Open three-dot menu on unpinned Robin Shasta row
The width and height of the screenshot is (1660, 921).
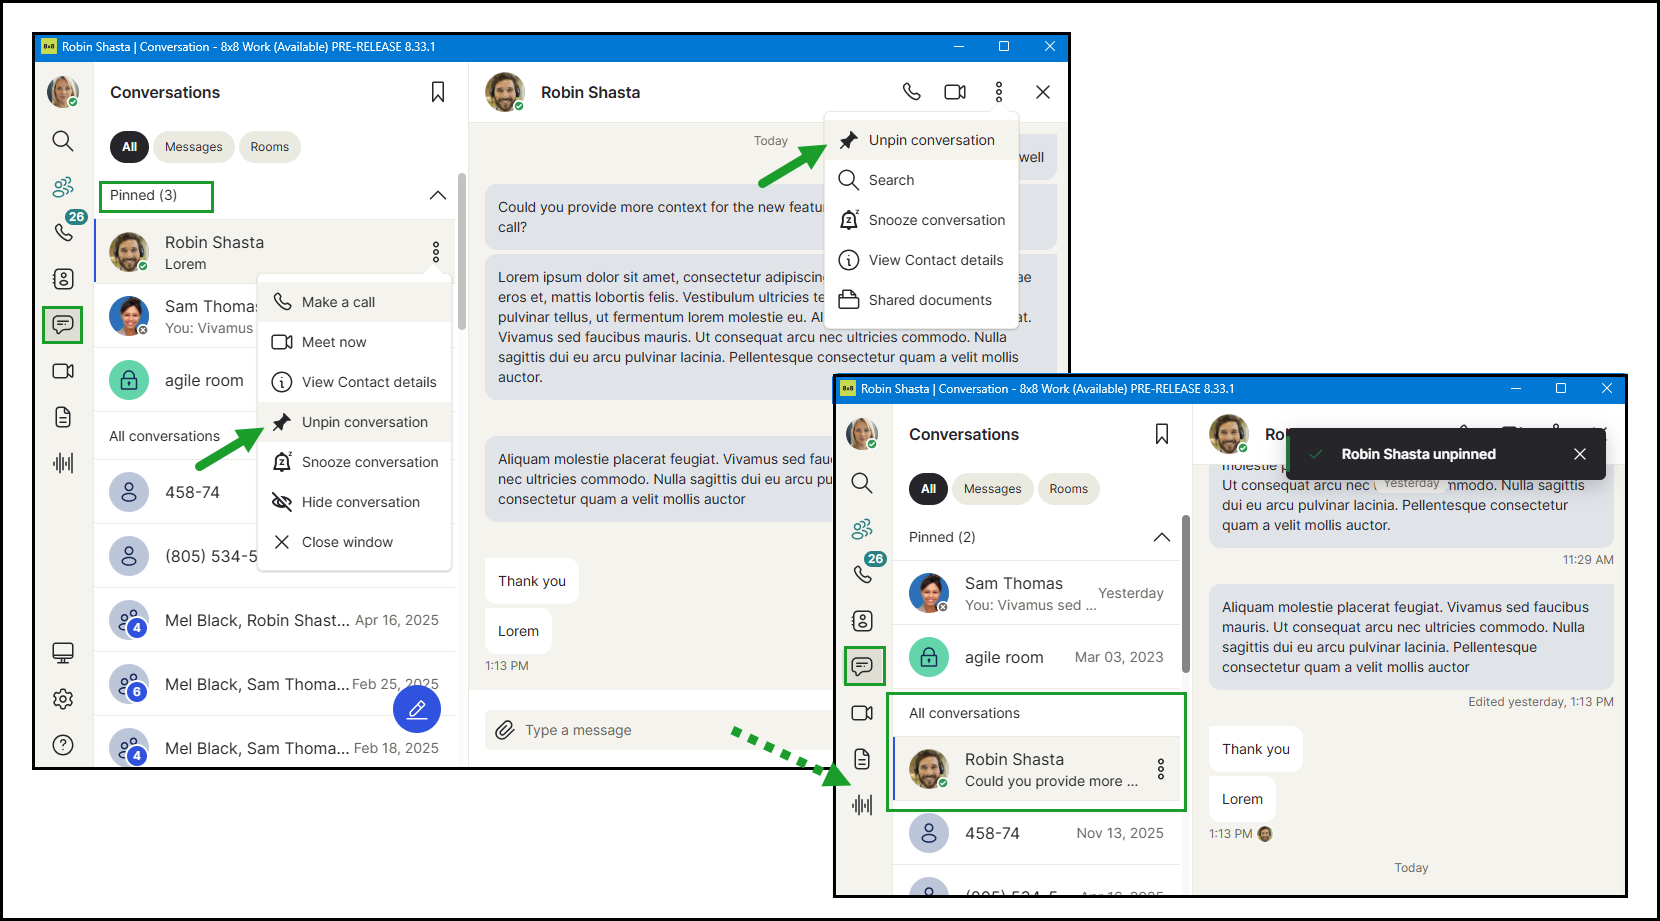click(x=1161, y=769)
